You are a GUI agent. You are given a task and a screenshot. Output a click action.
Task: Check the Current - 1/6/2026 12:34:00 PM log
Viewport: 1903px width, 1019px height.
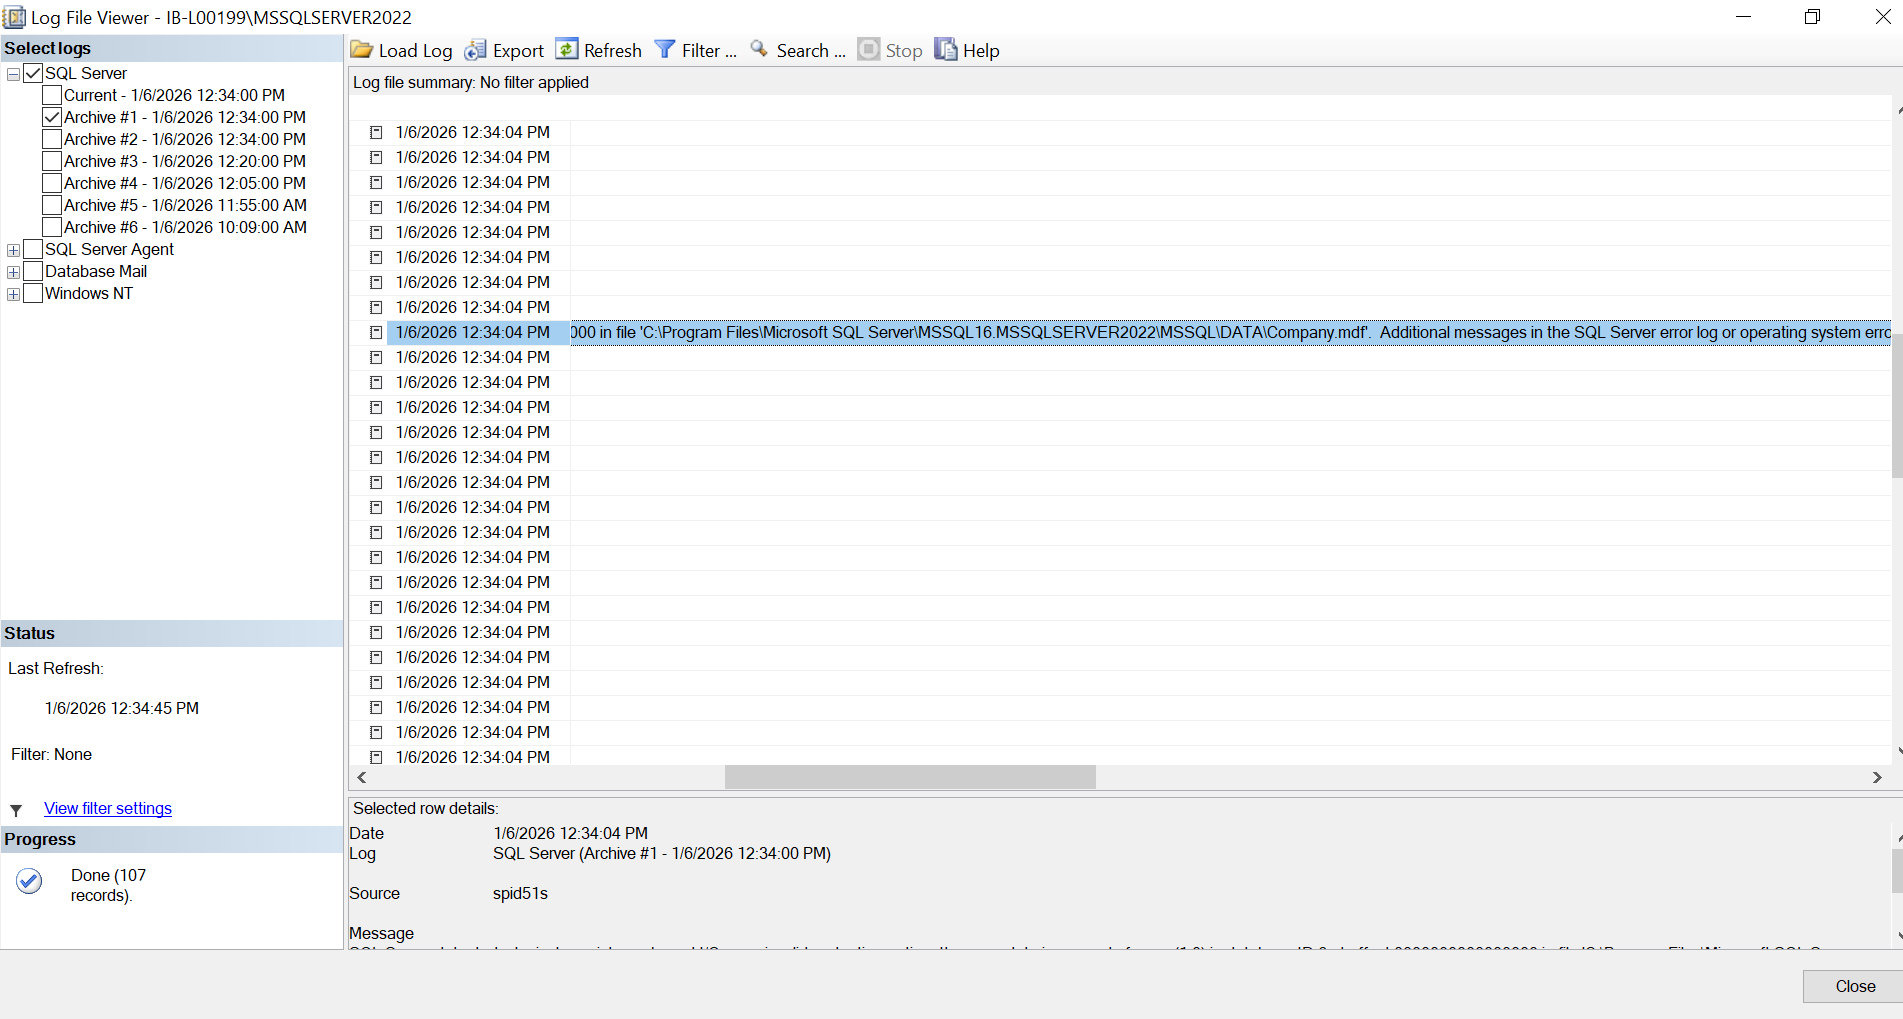(x=53, y=95)
